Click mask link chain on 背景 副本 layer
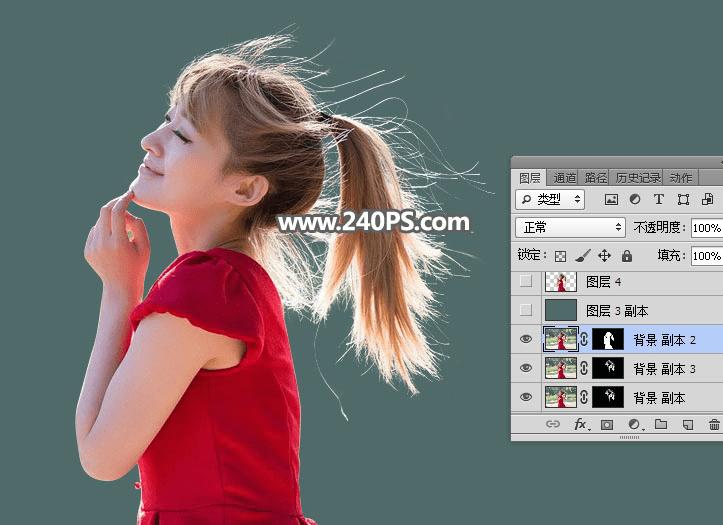The width and height of the screenshot is (723, 525). (x=584, y=397)
